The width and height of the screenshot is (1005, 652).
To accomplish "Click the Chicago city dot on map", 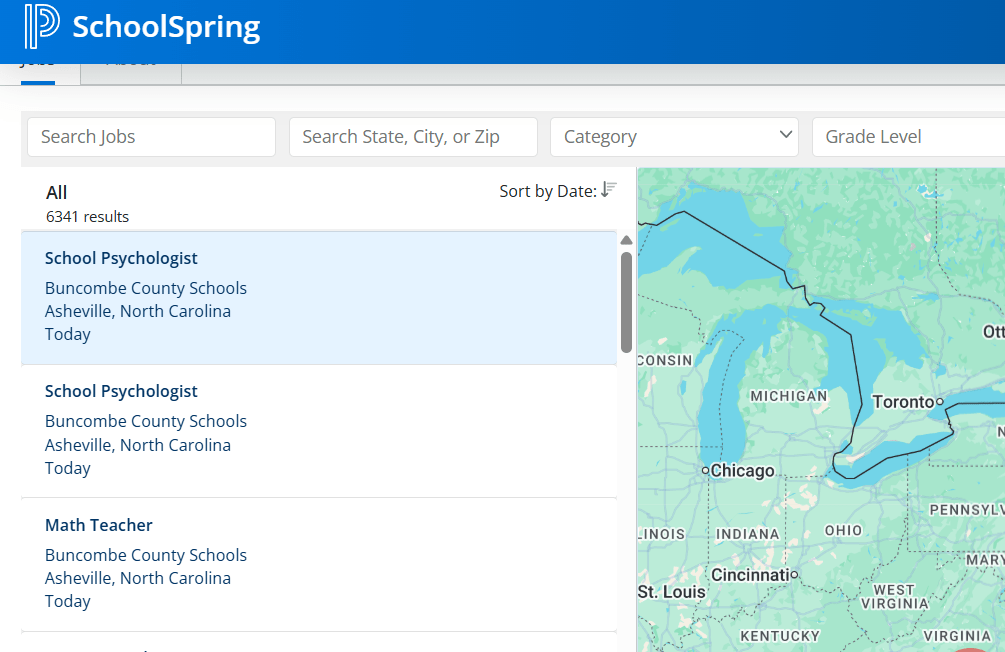I will 705,470.
